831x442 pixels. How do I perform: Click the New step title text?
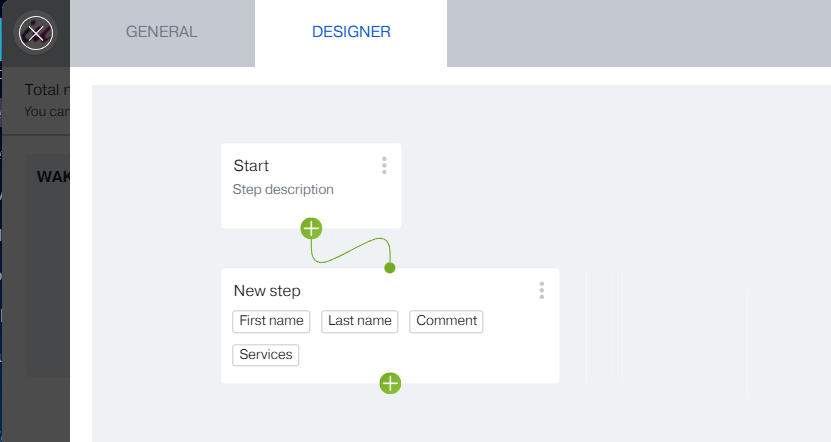267,291
